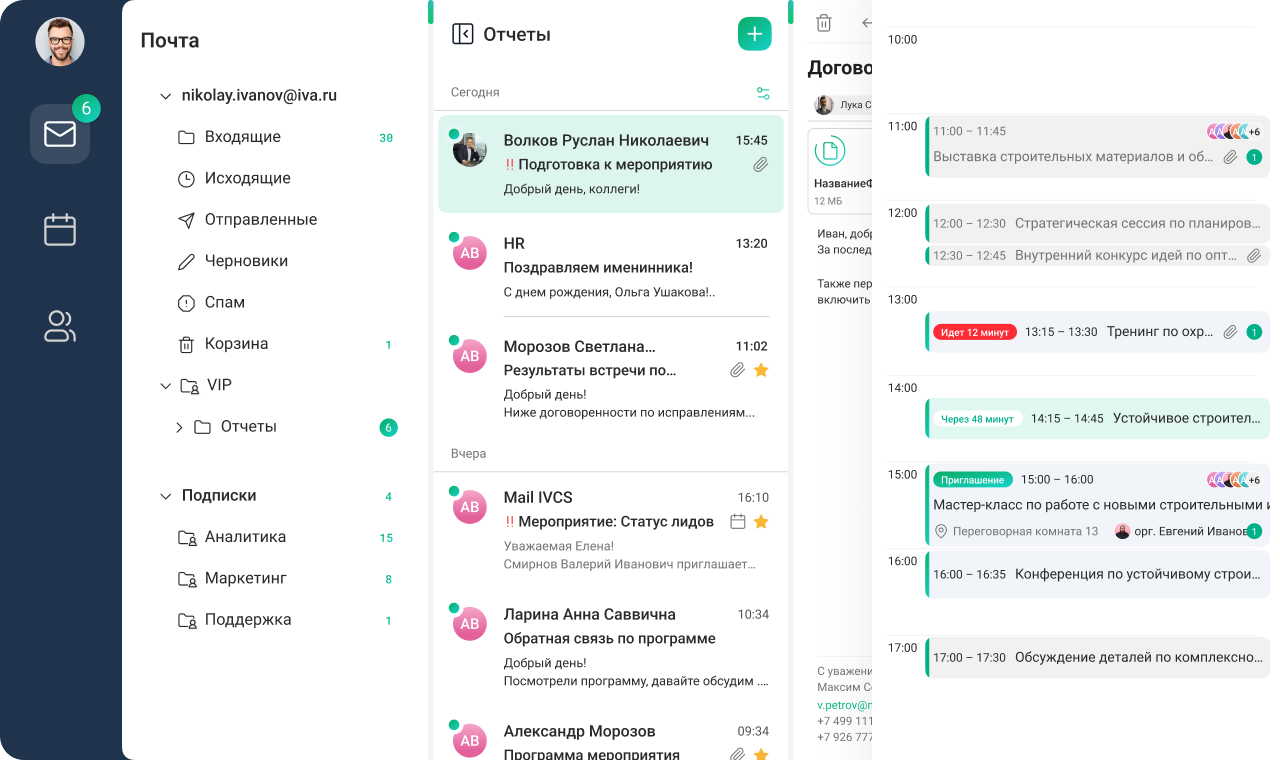Open the Contacts section in sidebar
This screenshot has width=1280, height=760.
coord(60,326)
